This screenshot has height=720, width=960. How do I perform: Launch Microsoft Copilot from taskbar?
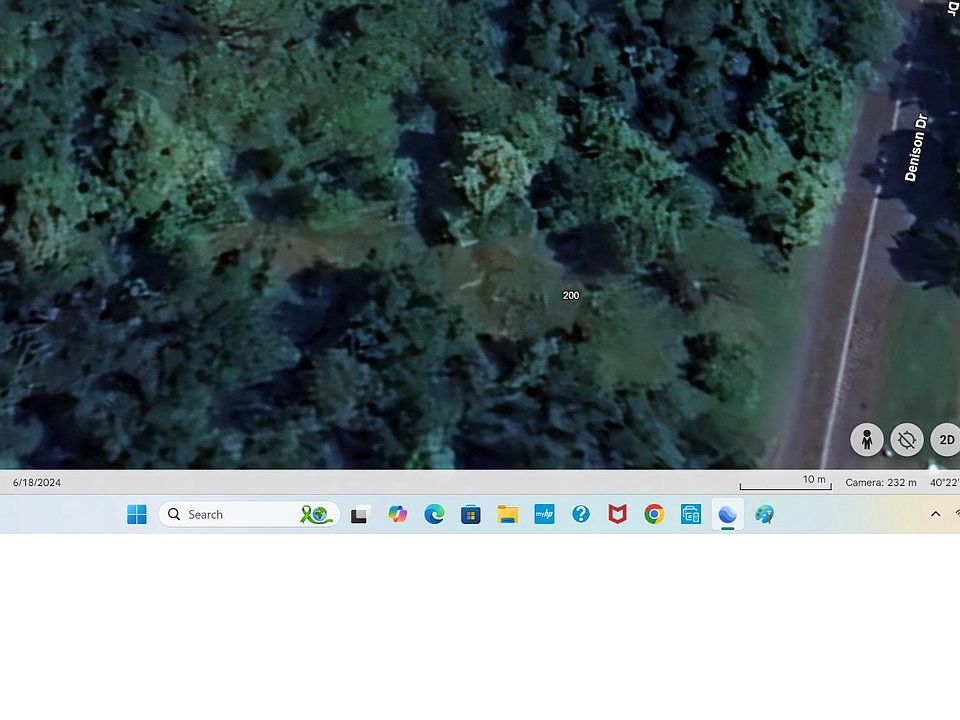click(x=398, y=514)
